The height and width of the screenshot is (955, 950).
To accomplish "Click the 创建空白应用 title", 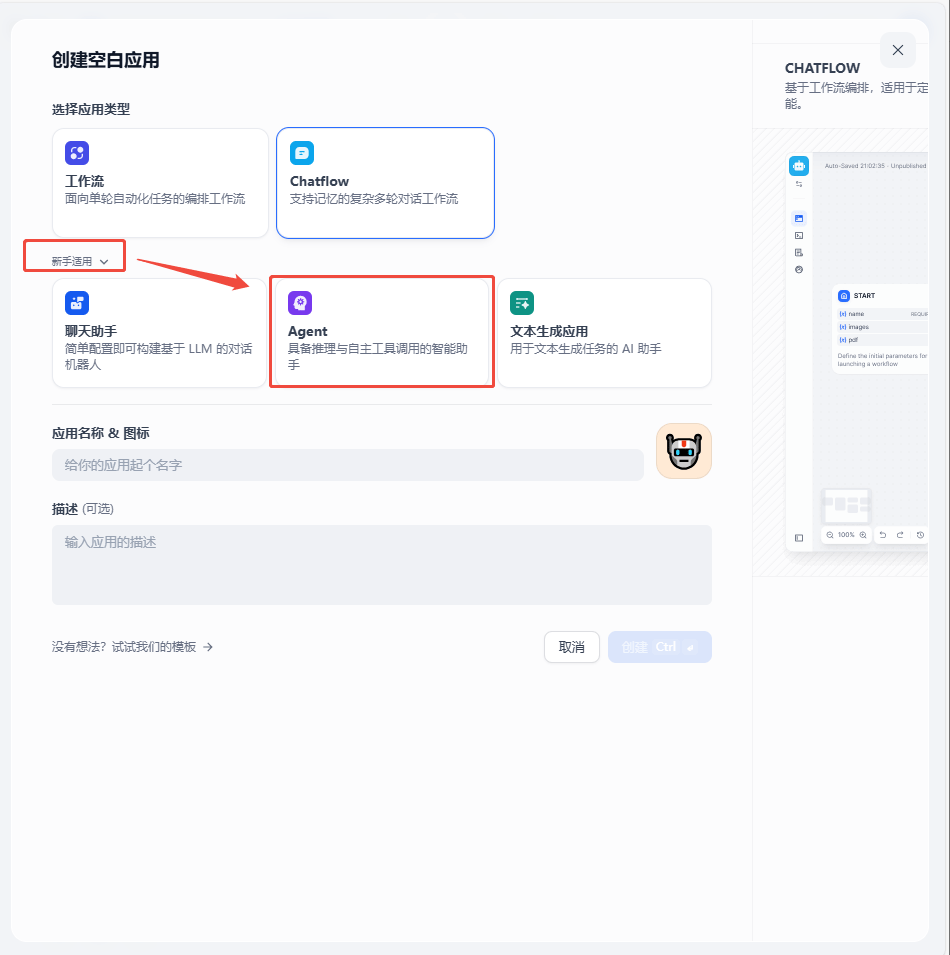I will 105,60.
